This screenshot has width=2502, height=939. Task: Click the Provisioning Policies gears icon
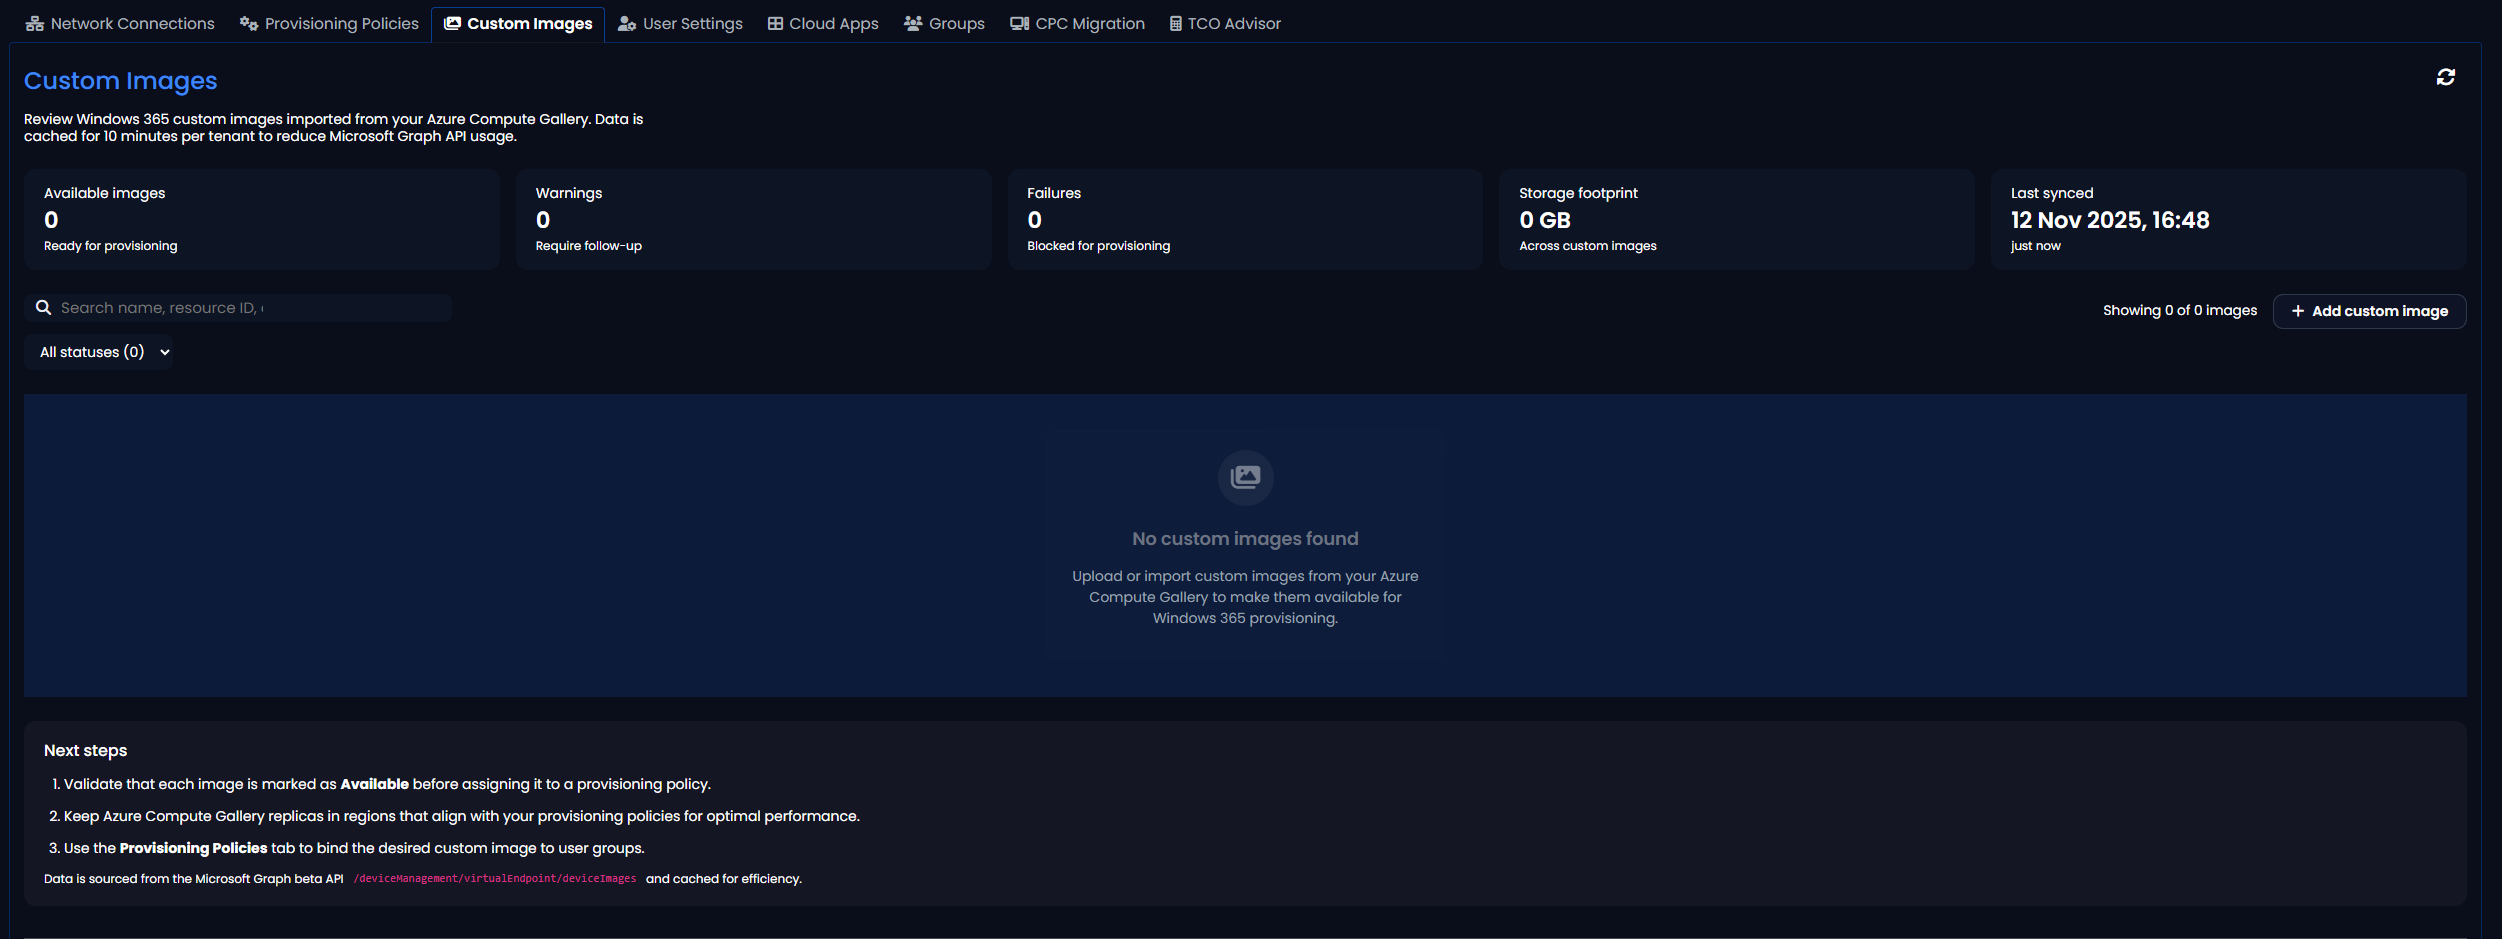(x=249, y=23)
